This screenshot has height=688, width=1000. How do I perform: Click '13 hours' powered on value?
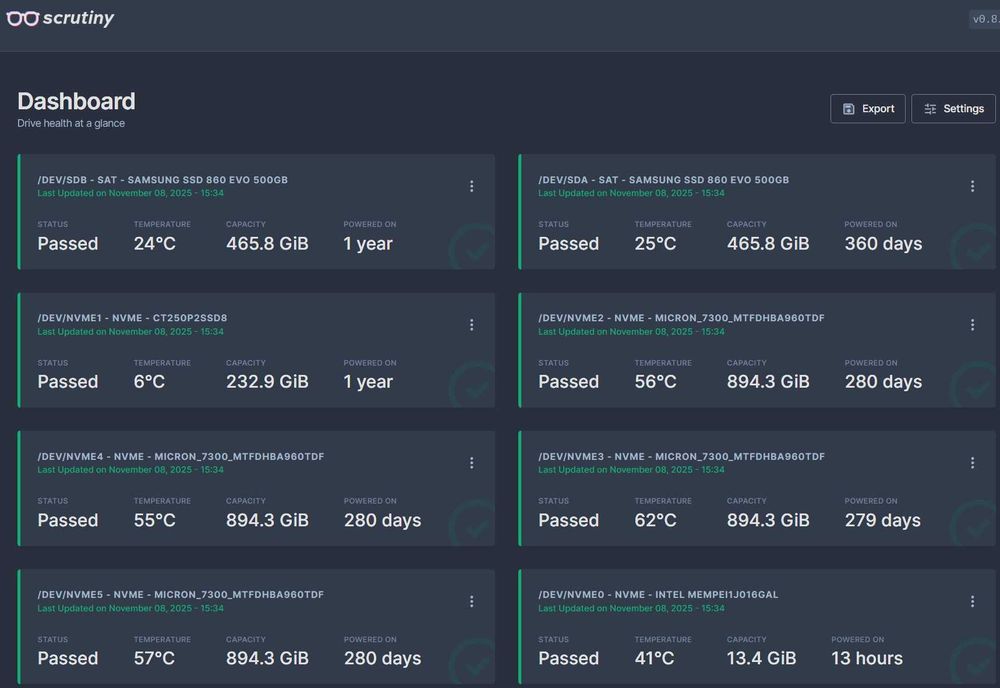[x=867, y=658]
